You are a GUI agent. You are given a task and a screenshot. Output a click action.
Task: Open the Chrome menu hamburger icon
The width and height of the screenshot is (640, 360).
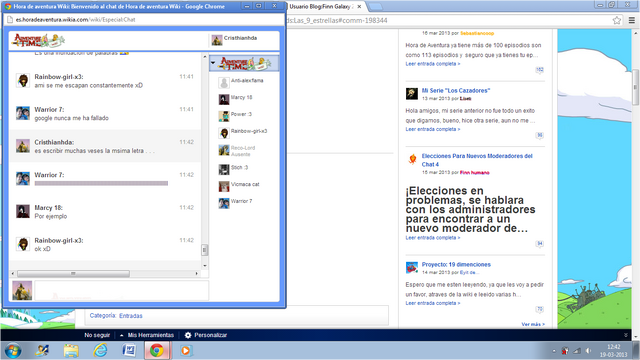[x=632, y=20]
